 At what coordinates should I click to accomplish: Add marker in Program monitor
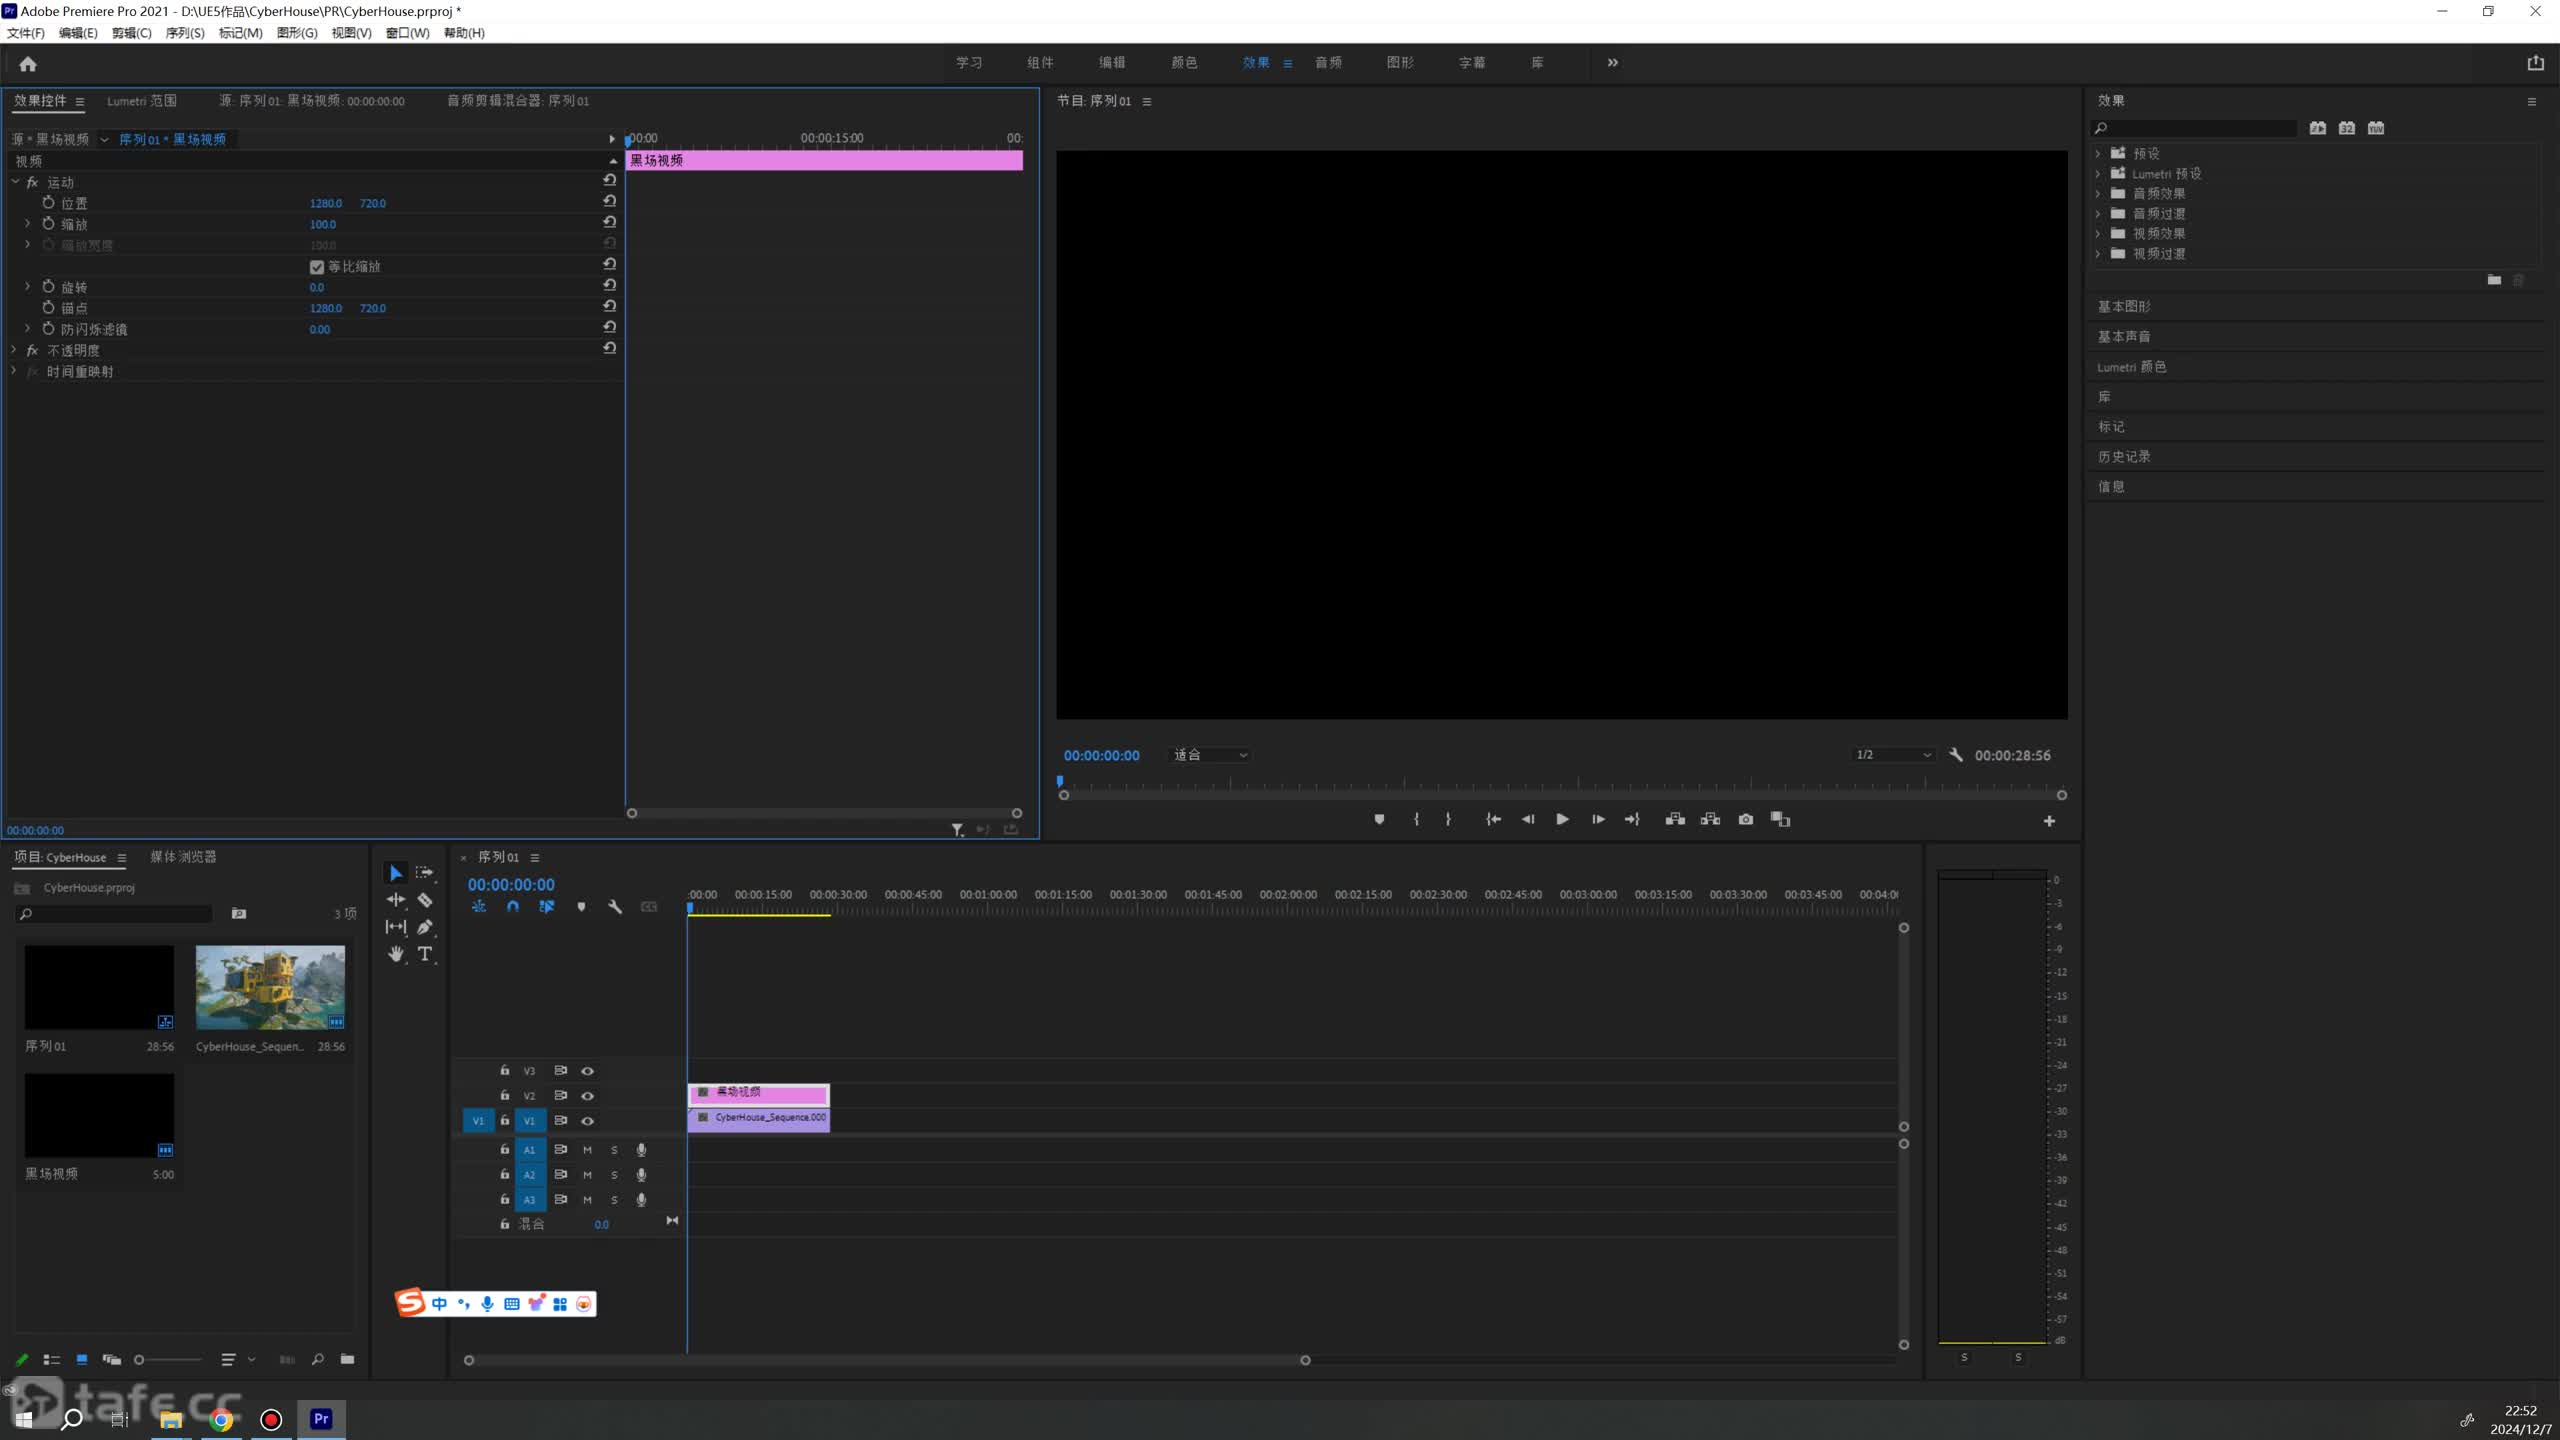pos(1379,819)
